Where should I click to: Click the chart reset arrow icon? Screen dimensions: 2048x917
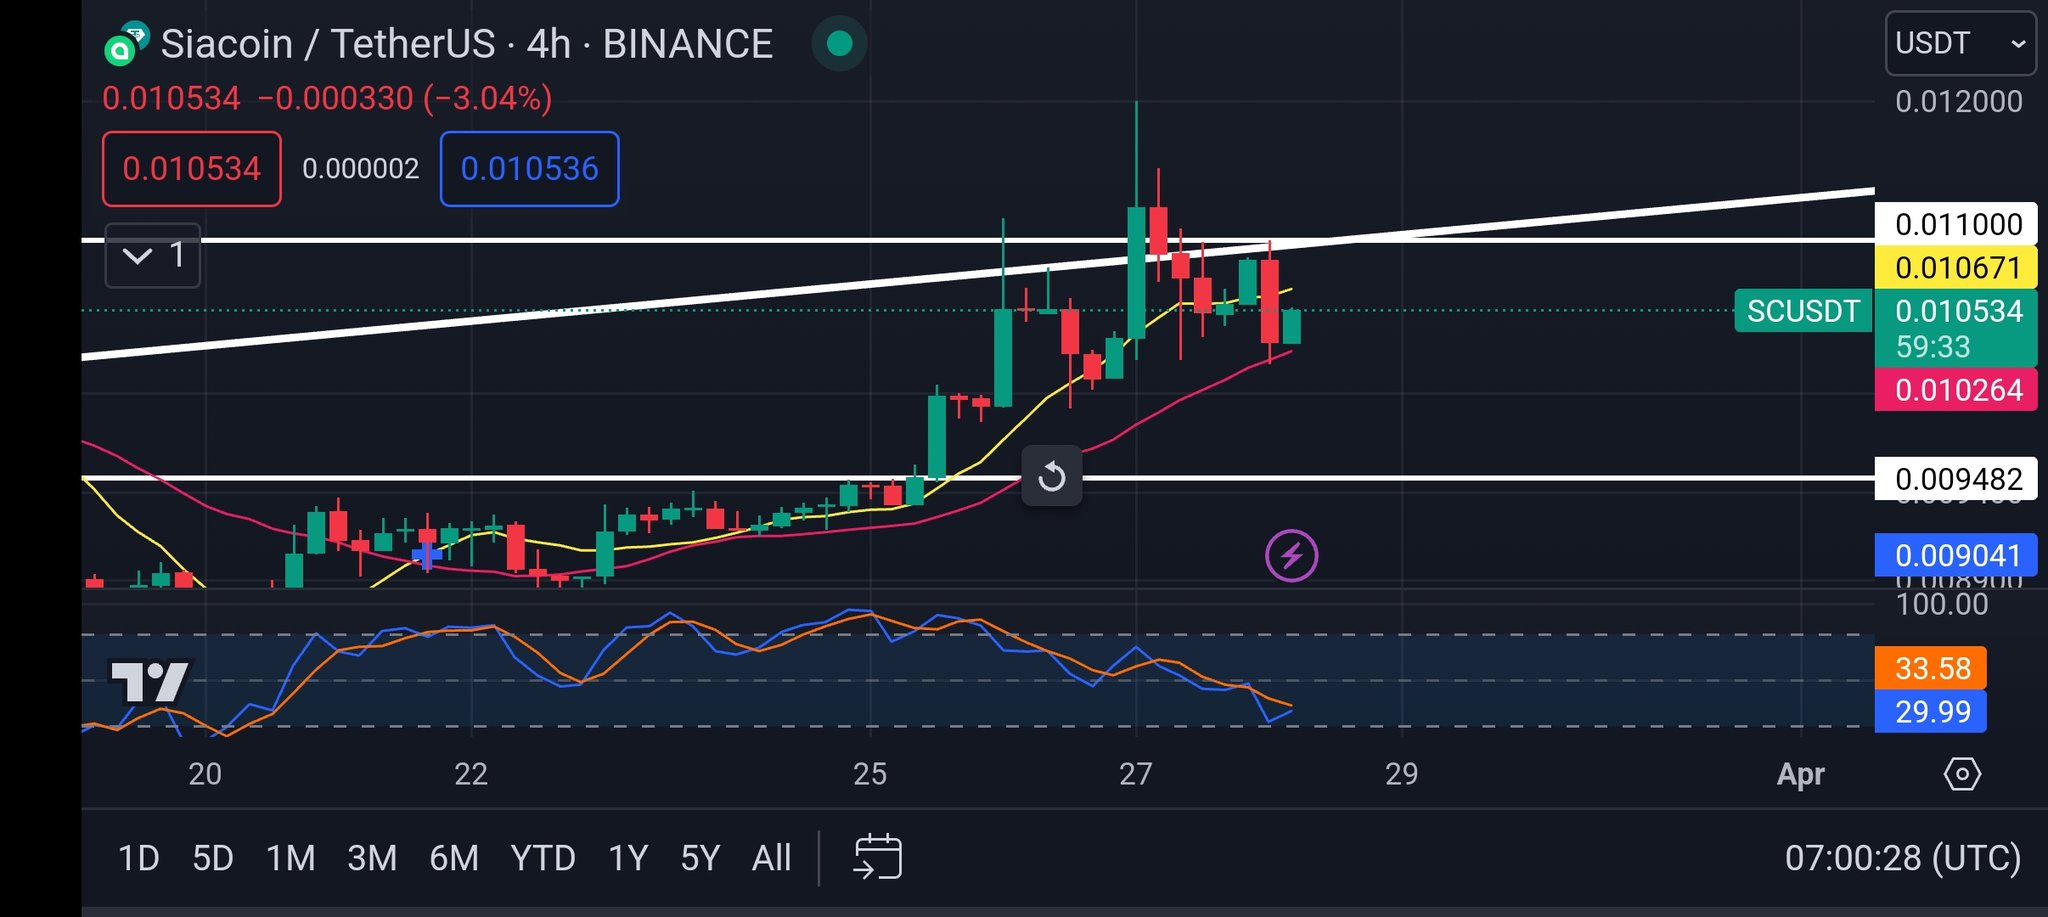click(1051, 476)
